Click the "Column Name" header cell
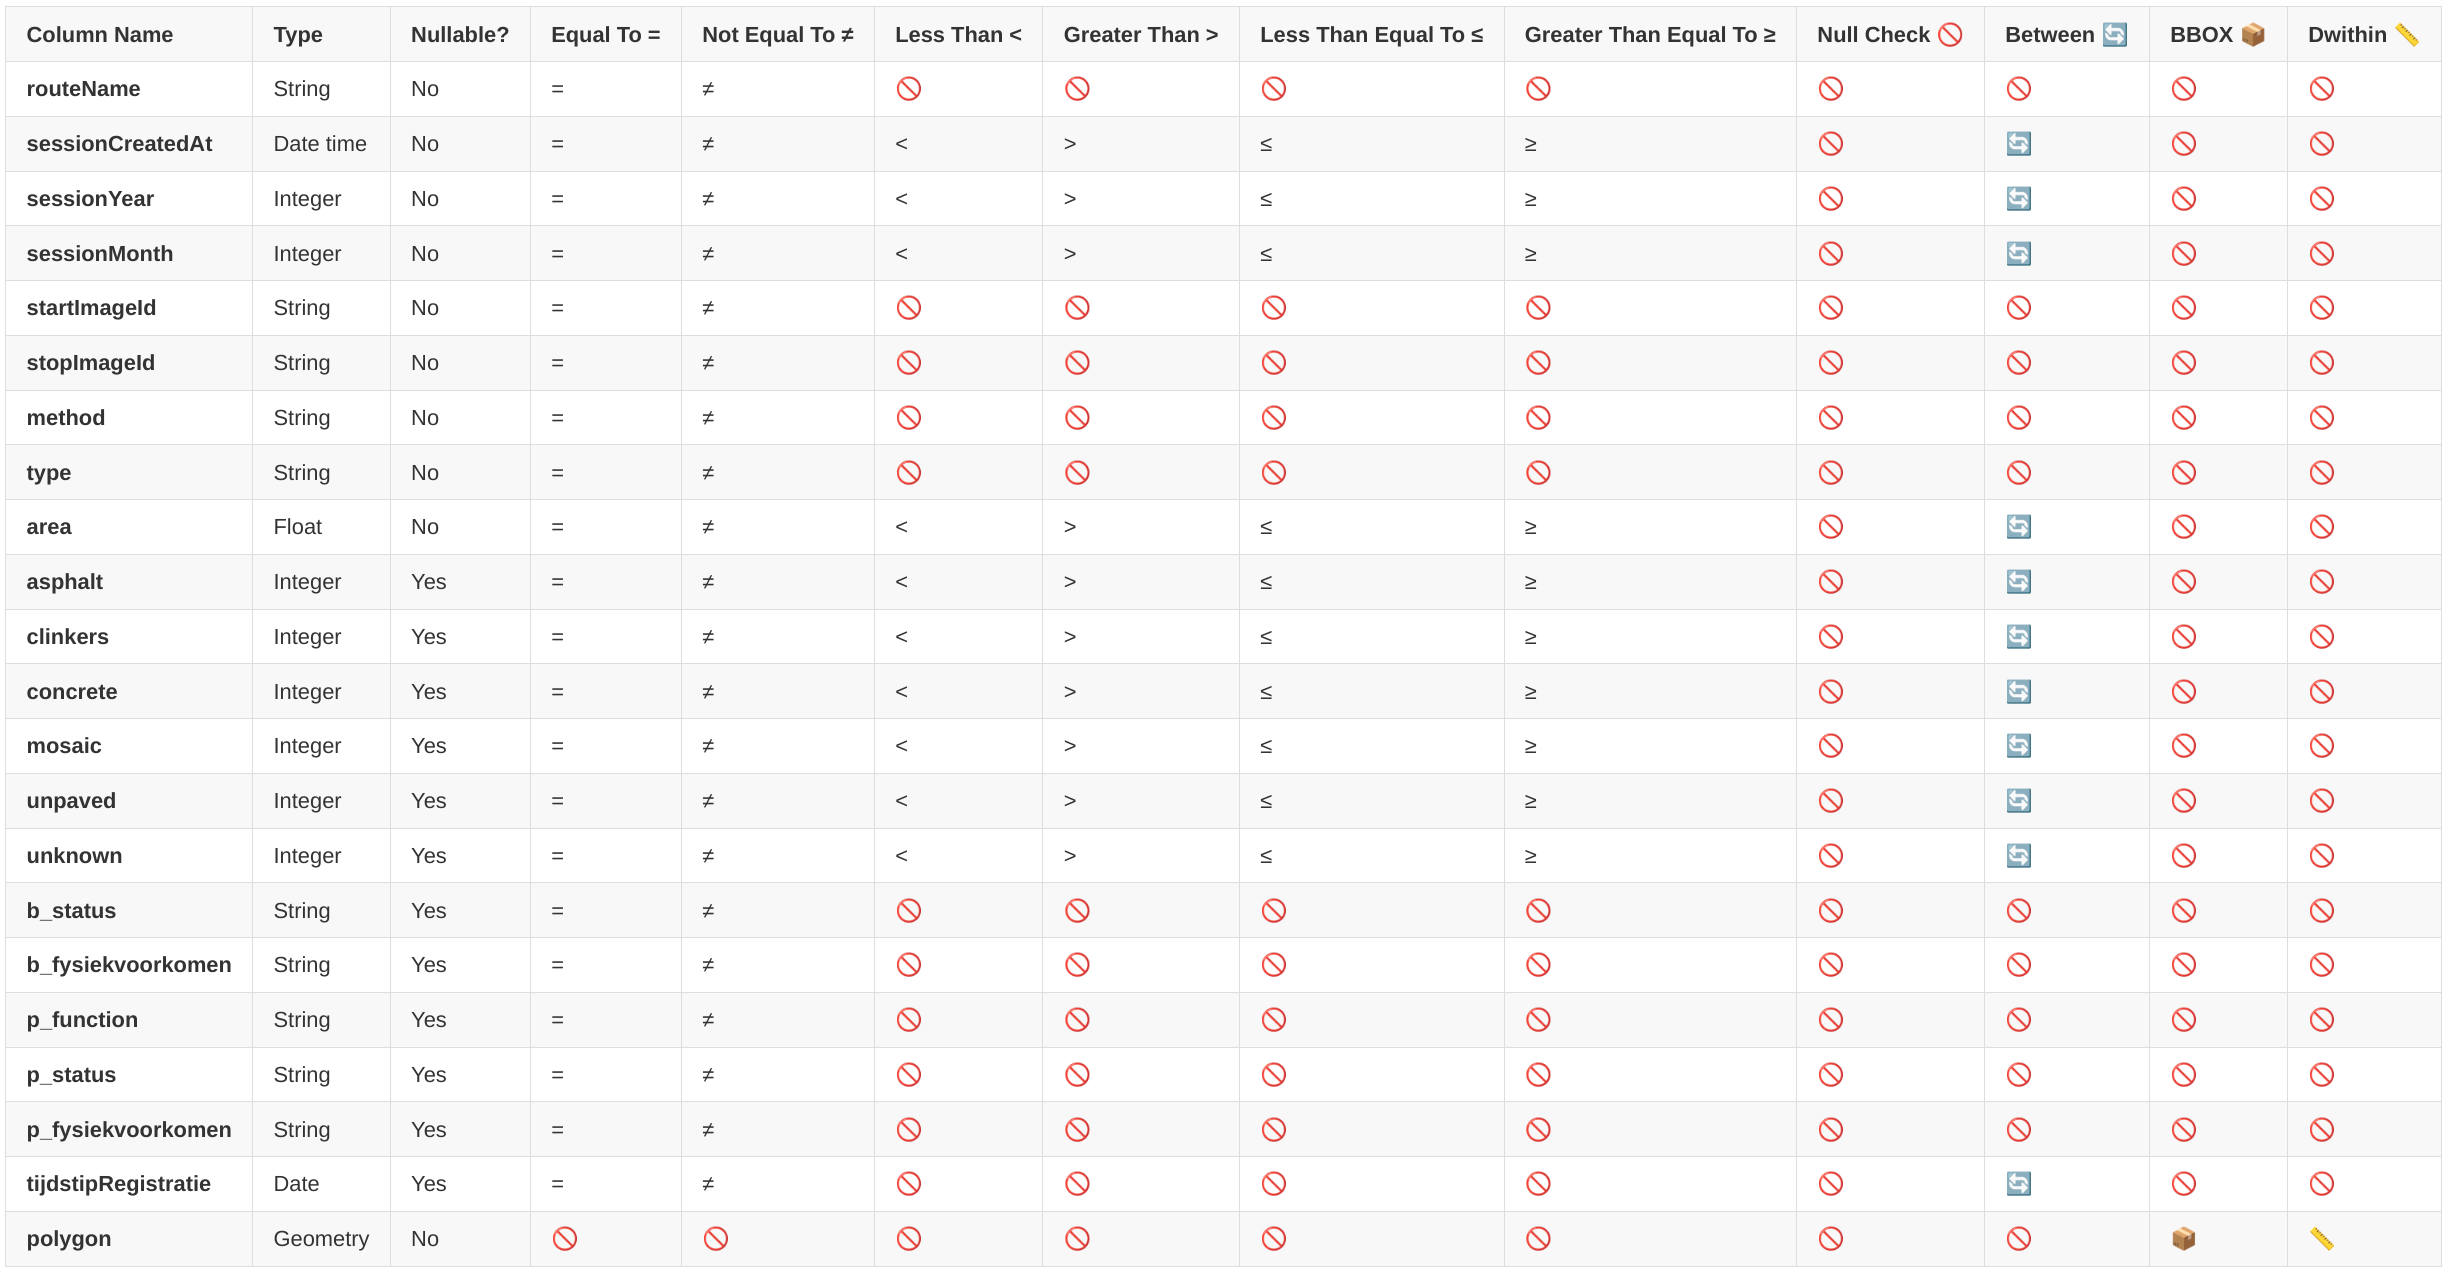The height and width of the screenshot is (1272, 2448). click(x=100, y=35)
